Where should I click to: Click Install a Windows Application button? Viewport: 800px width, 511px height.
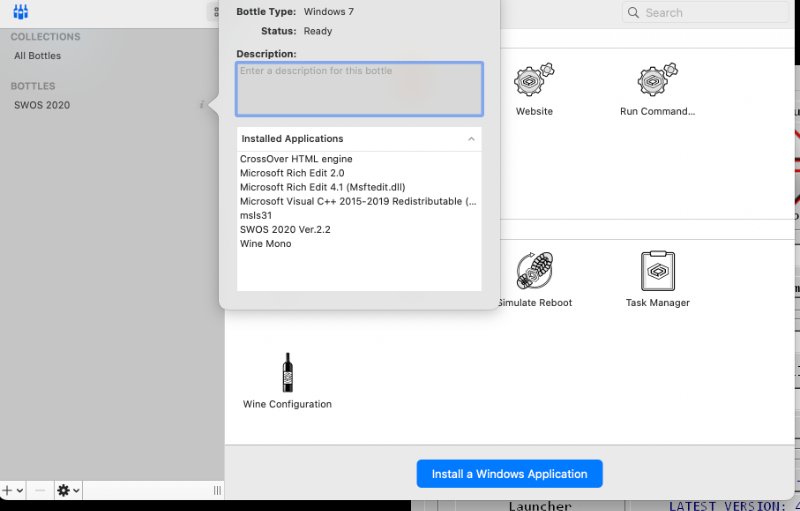click(509, 474)
